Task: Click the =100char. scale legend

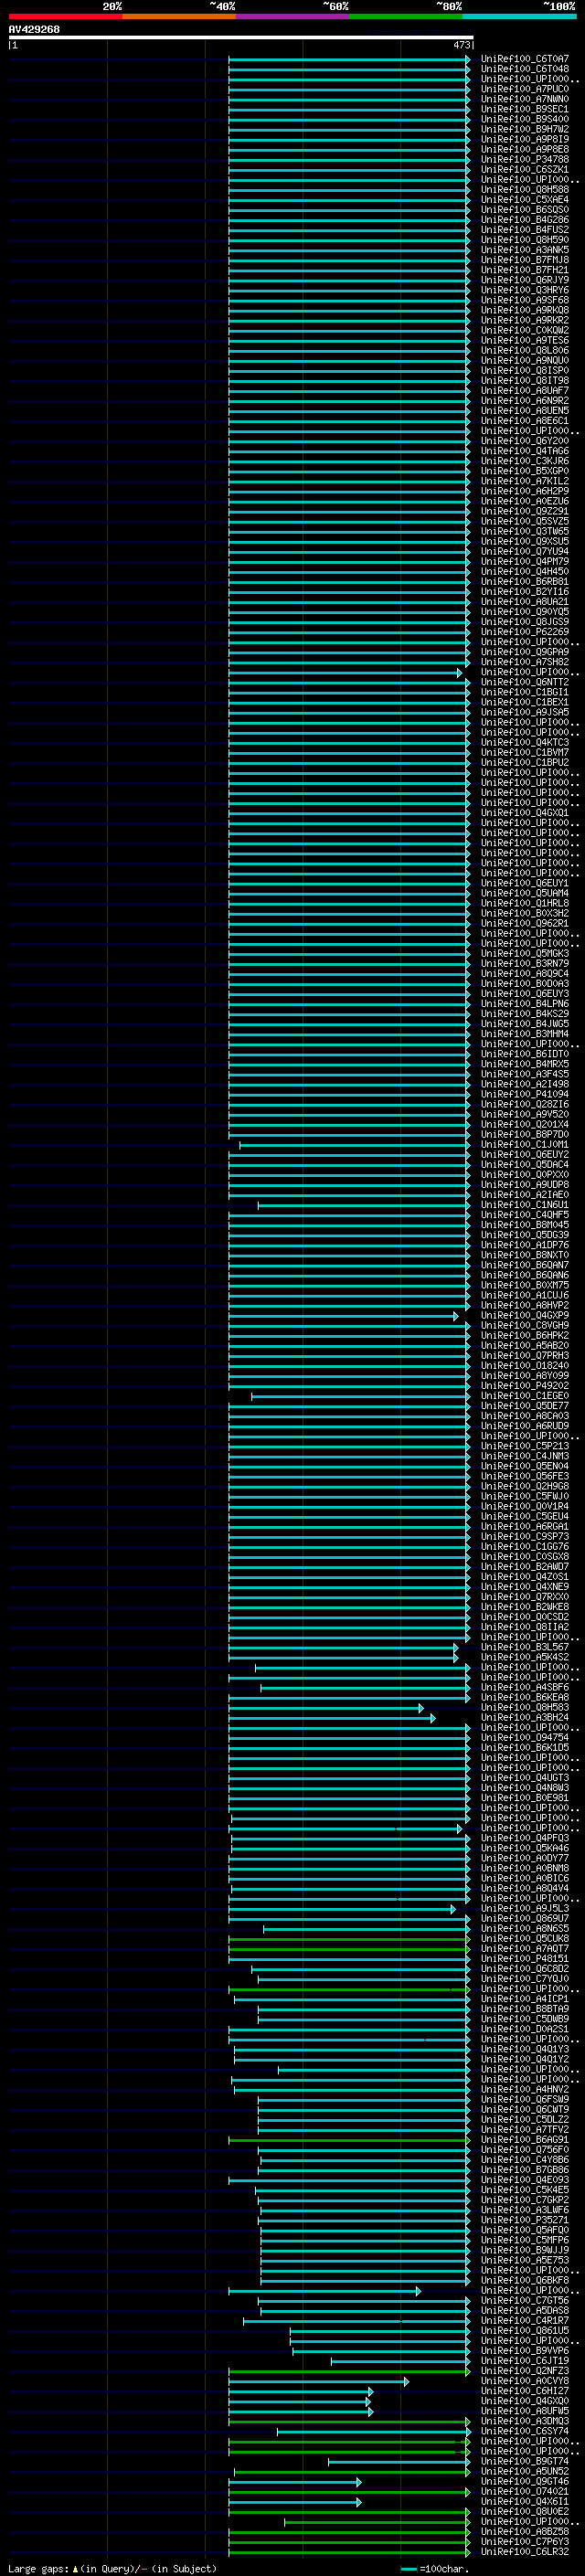Action: pyautogui.click(x=433, y=2568)
